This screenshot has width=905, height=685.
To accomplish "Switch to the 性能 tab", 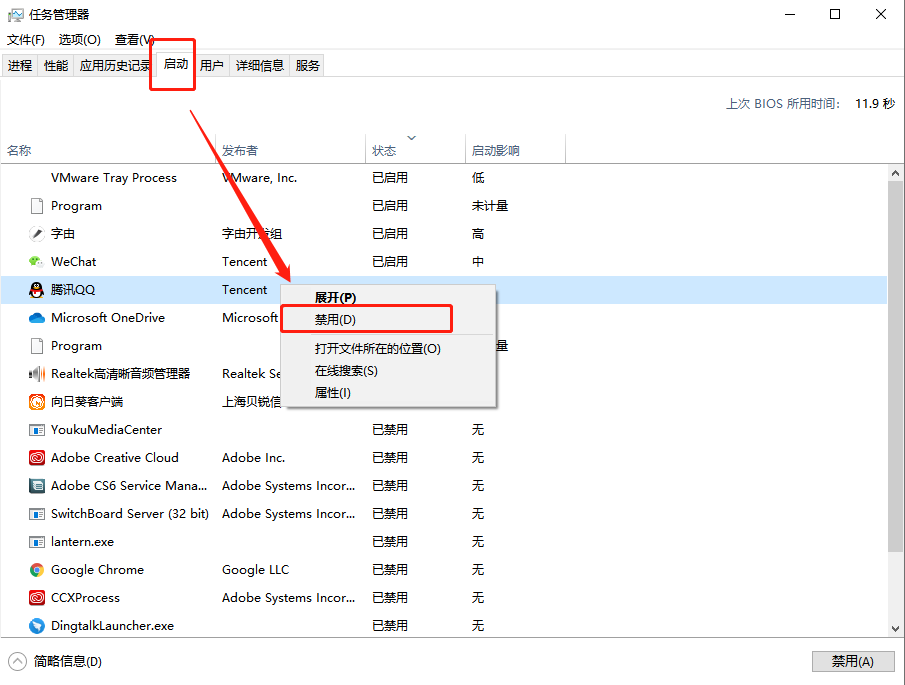I will pyautogui.click(x=56, y=66).
